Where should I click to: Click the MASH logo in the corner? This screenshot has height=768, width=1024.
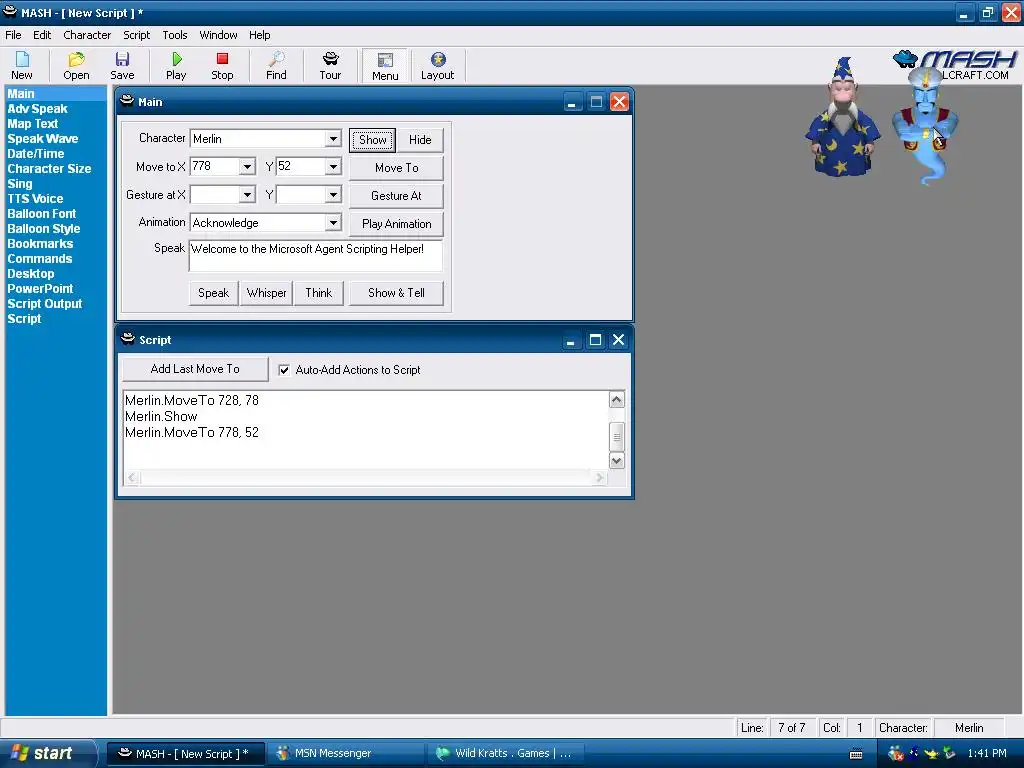(955, 65)
